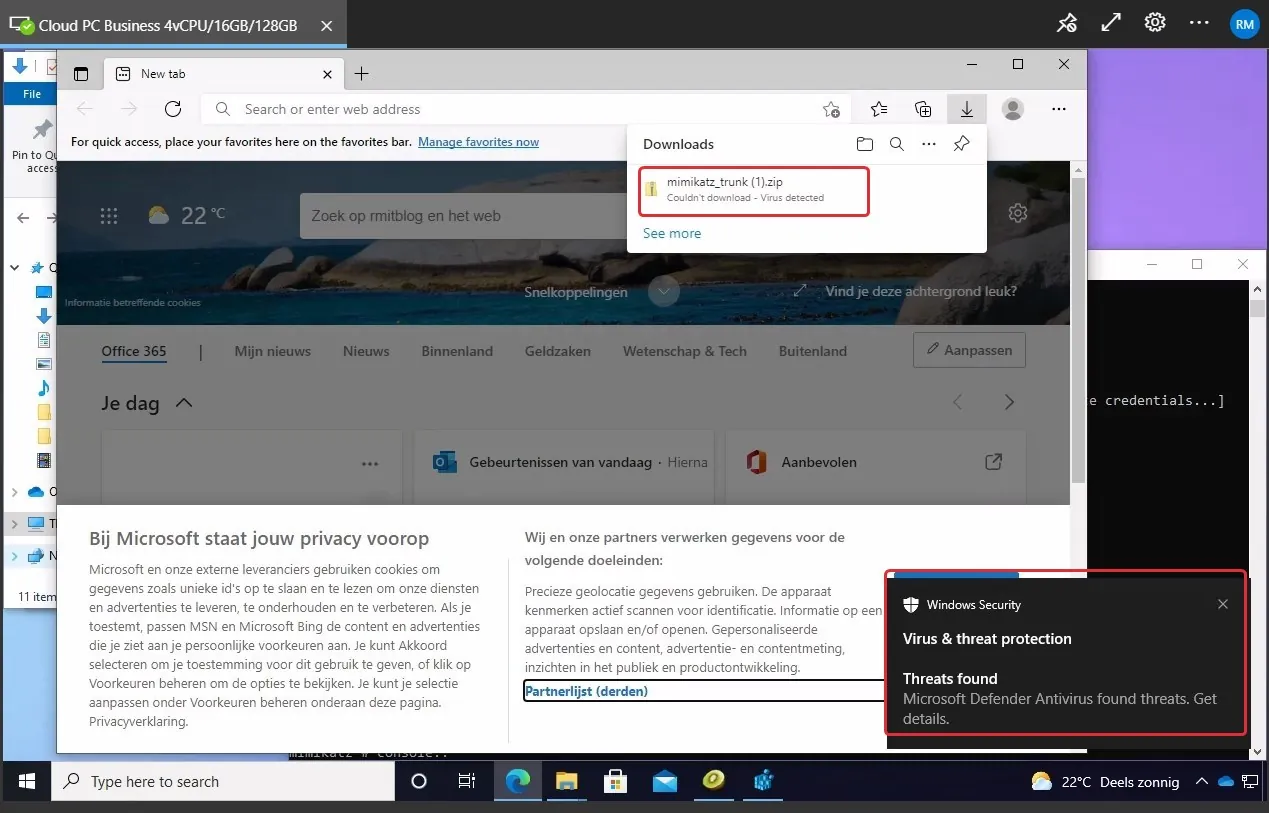Expand the Snelkoppelingen chevron

point(663,292)
